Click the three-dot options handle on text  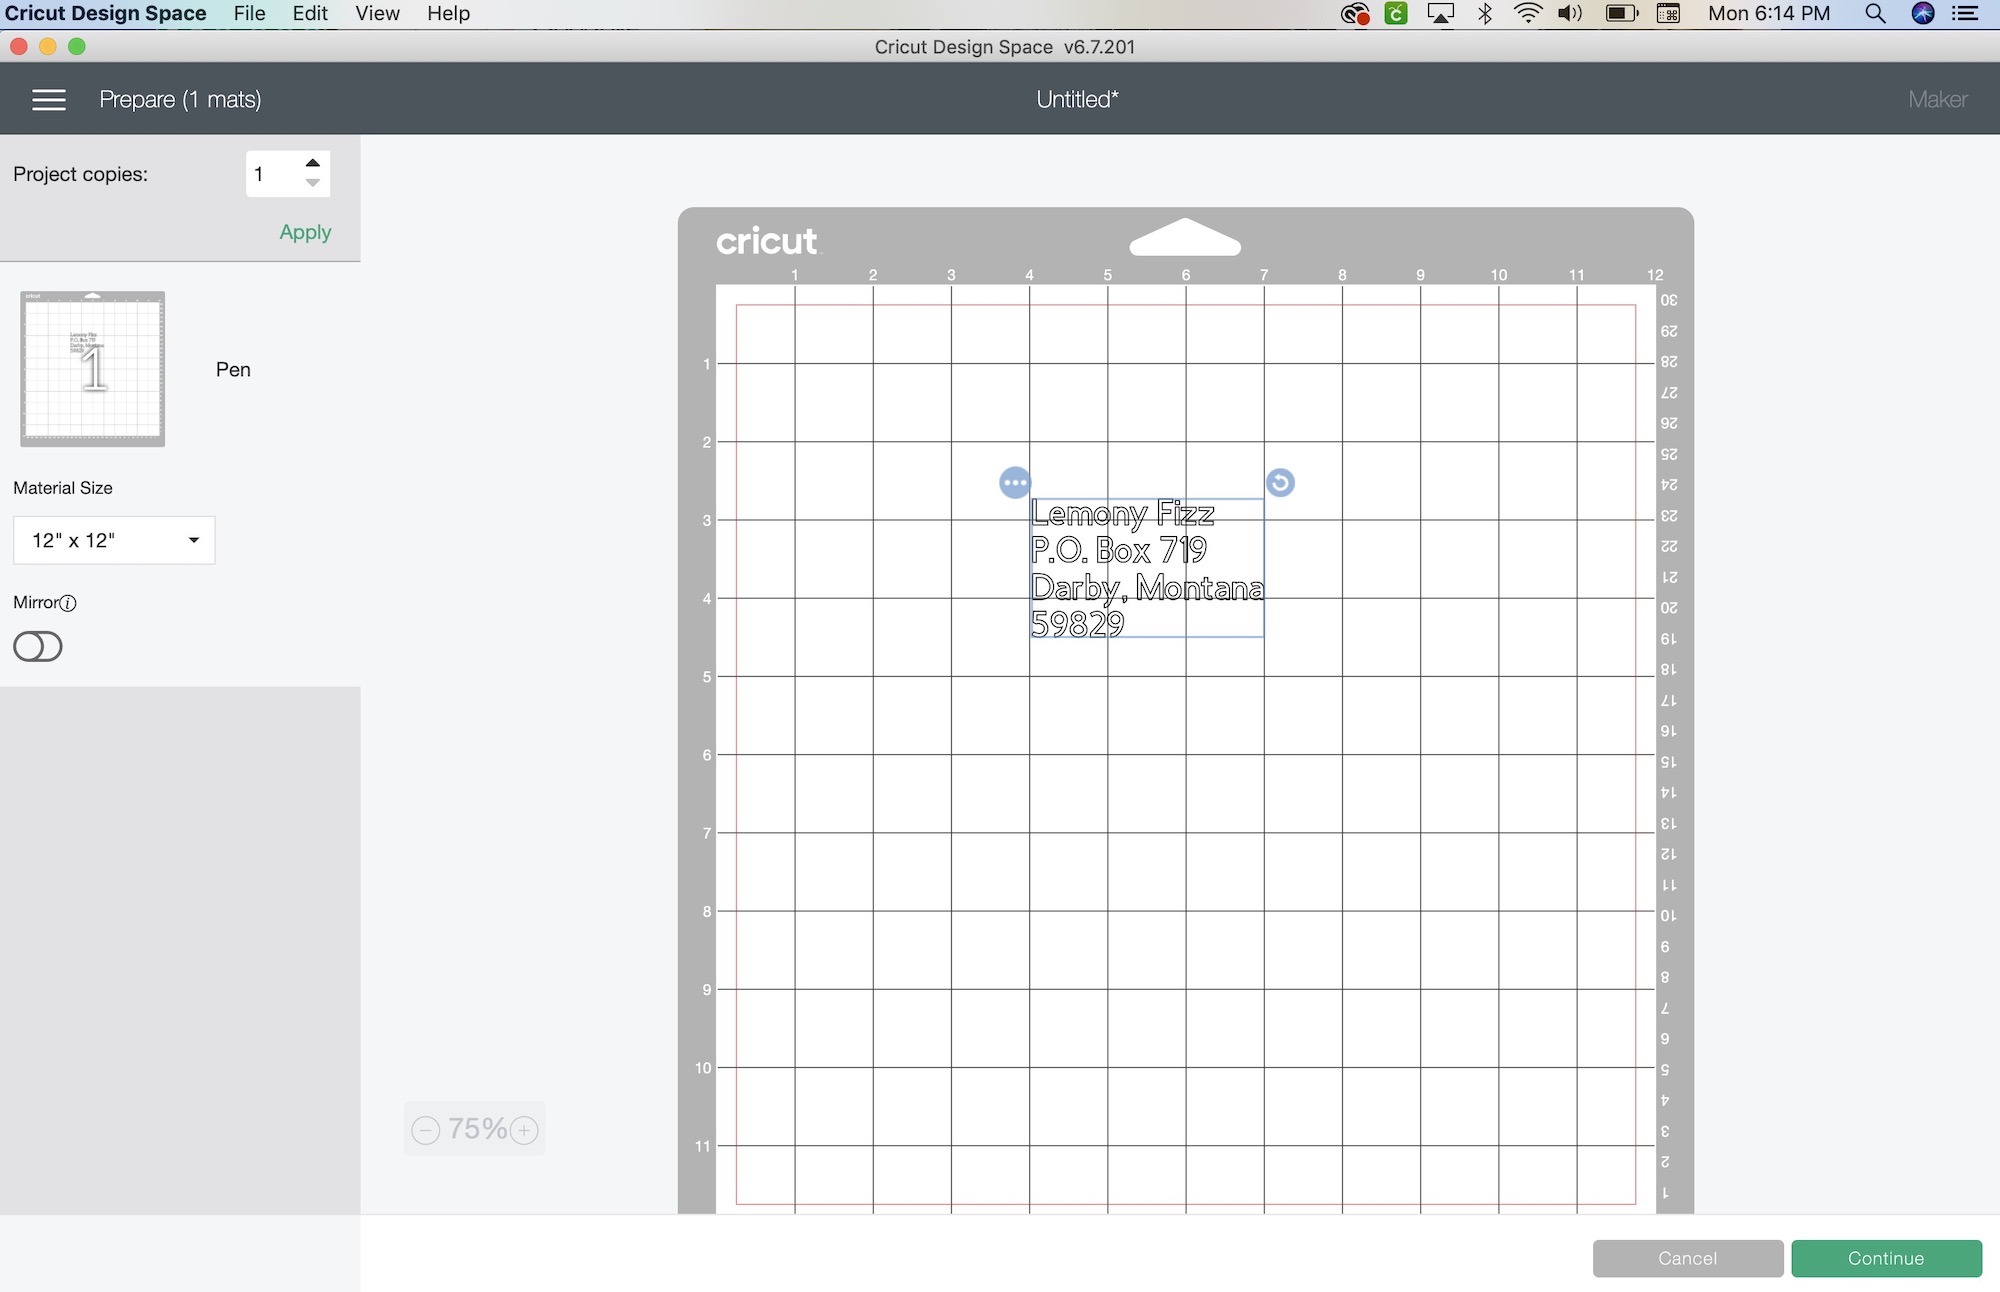(1015, 483)
